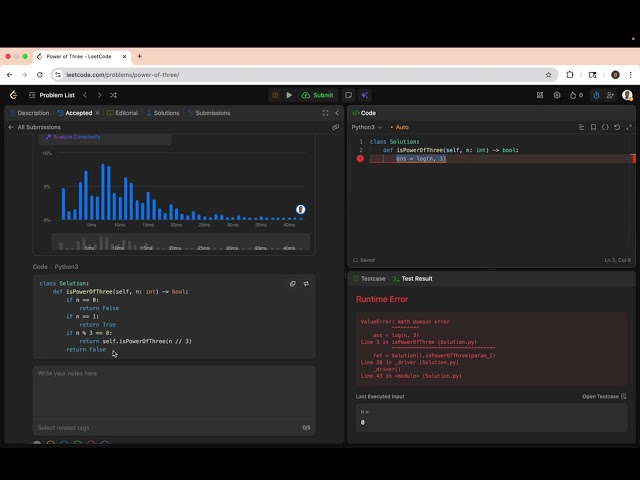Reset code to default icon

(x=617, y=127)
